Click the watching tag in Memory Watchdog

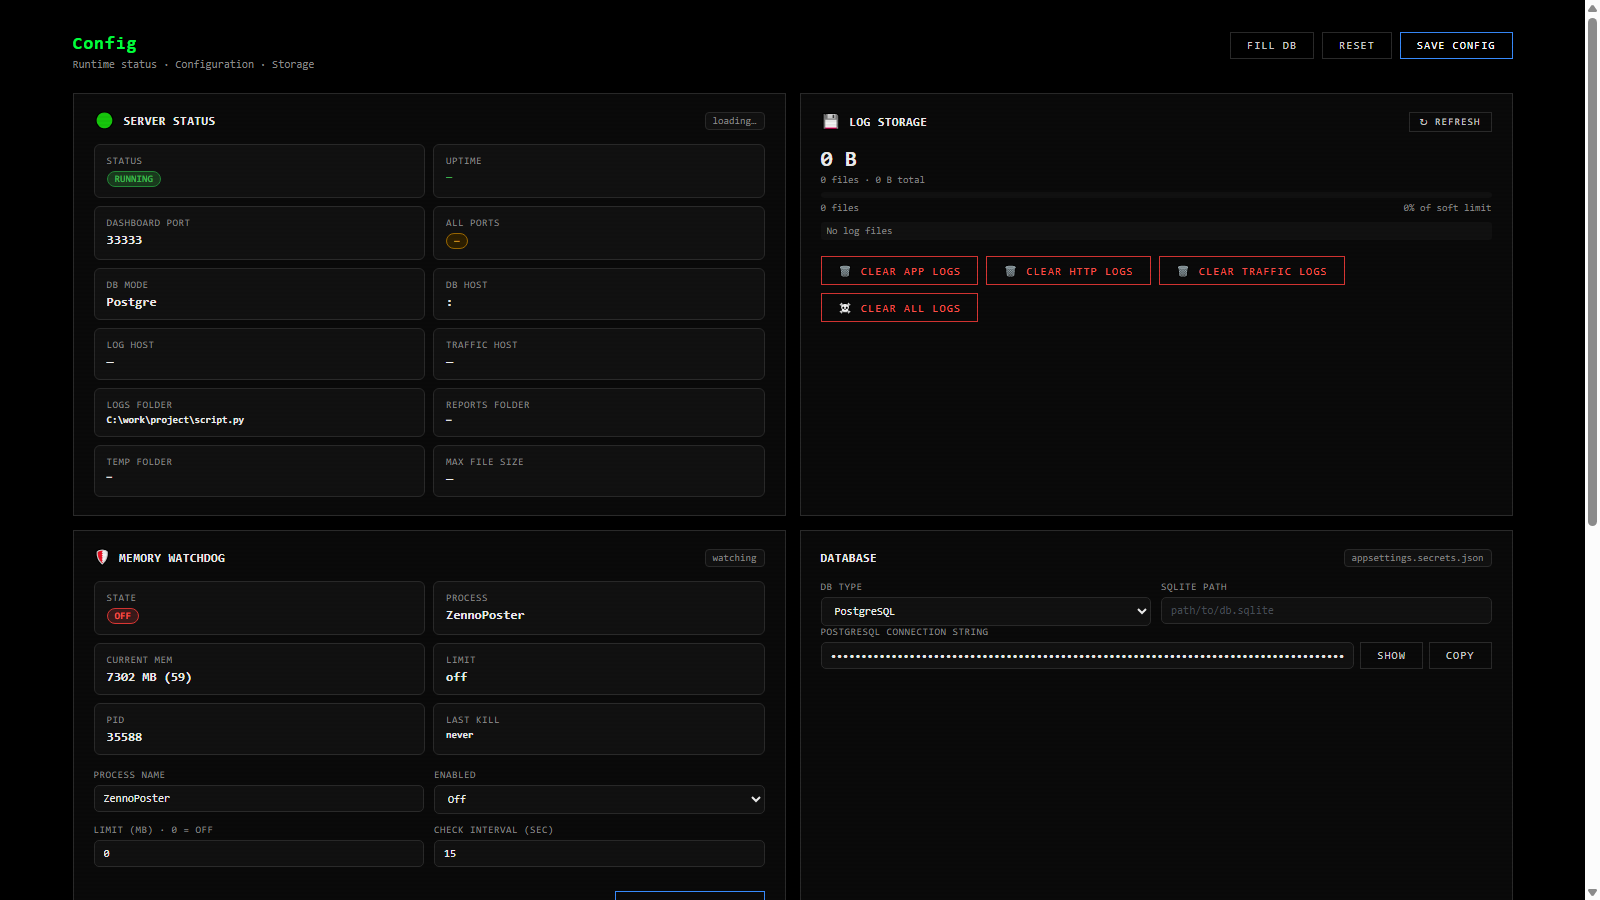coord(735,558)
